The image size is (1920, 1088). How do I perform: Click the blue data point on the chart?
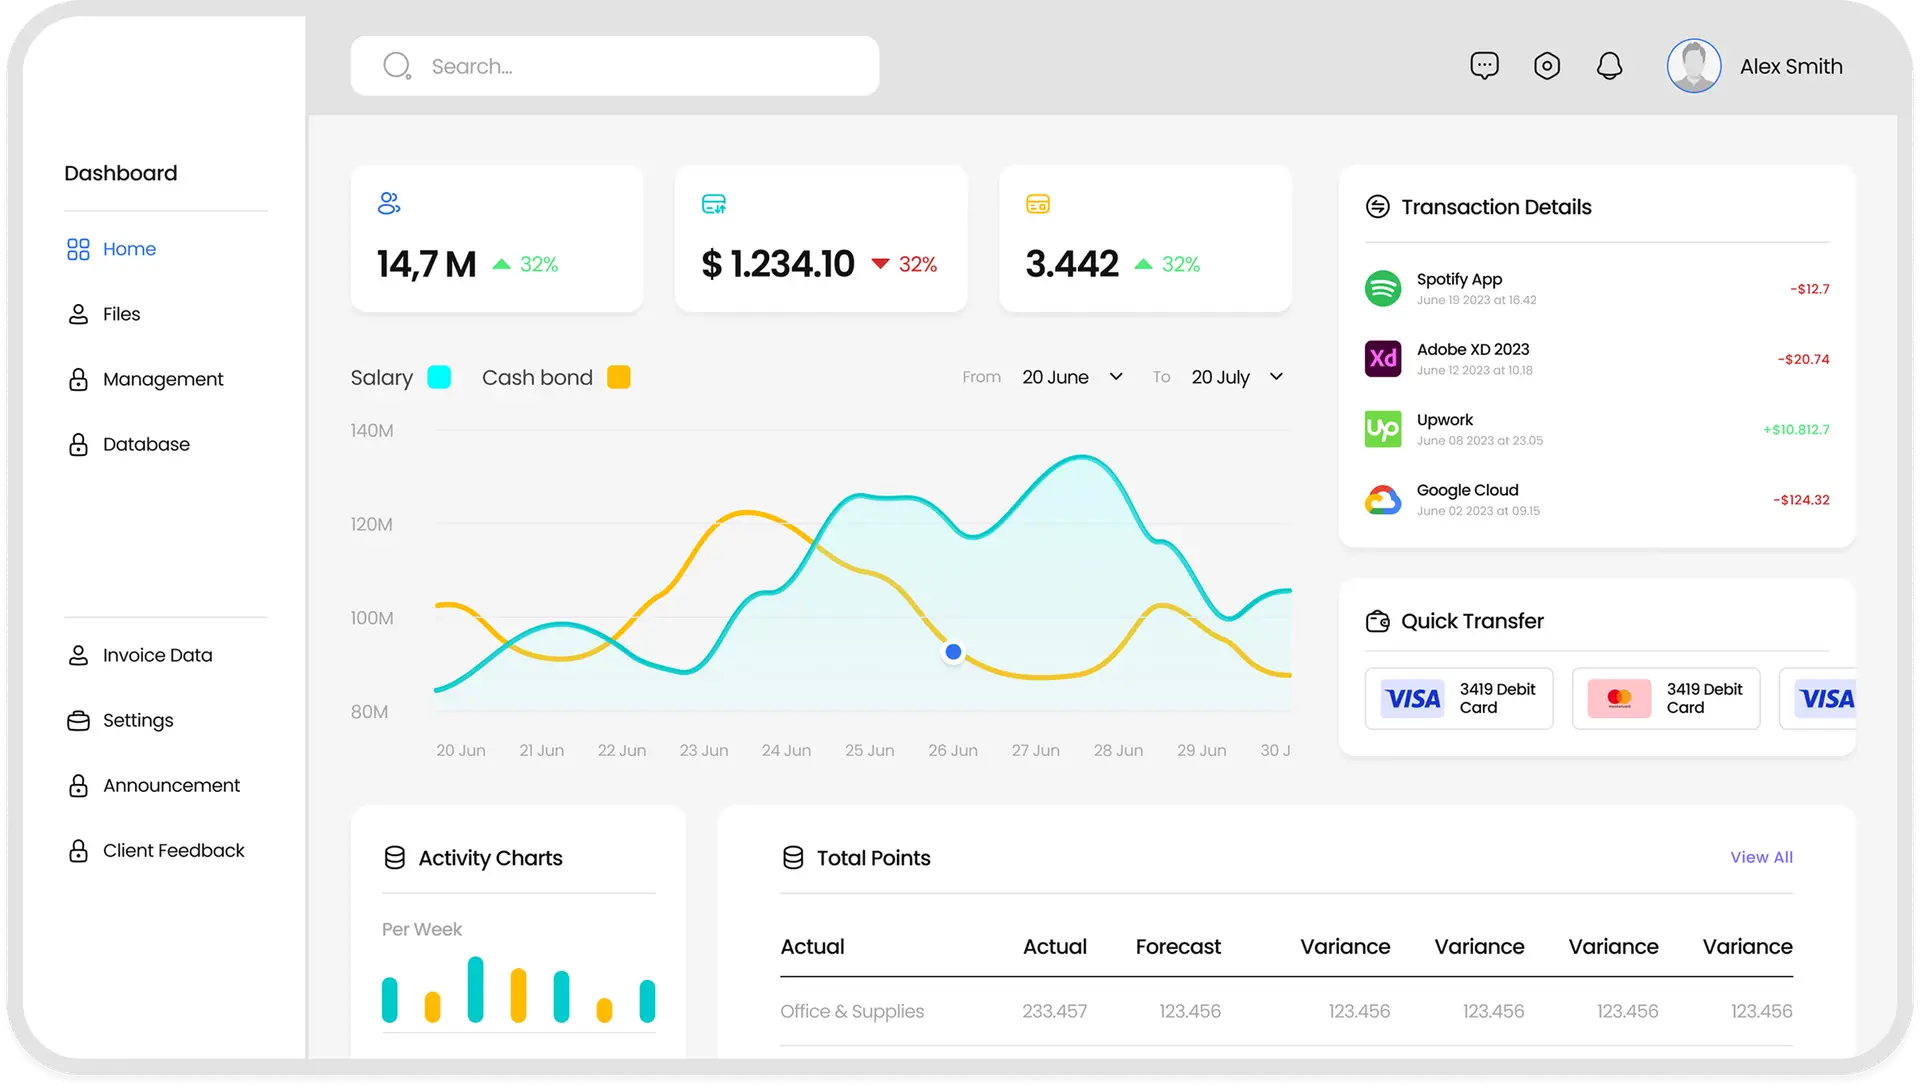[953, 652]
